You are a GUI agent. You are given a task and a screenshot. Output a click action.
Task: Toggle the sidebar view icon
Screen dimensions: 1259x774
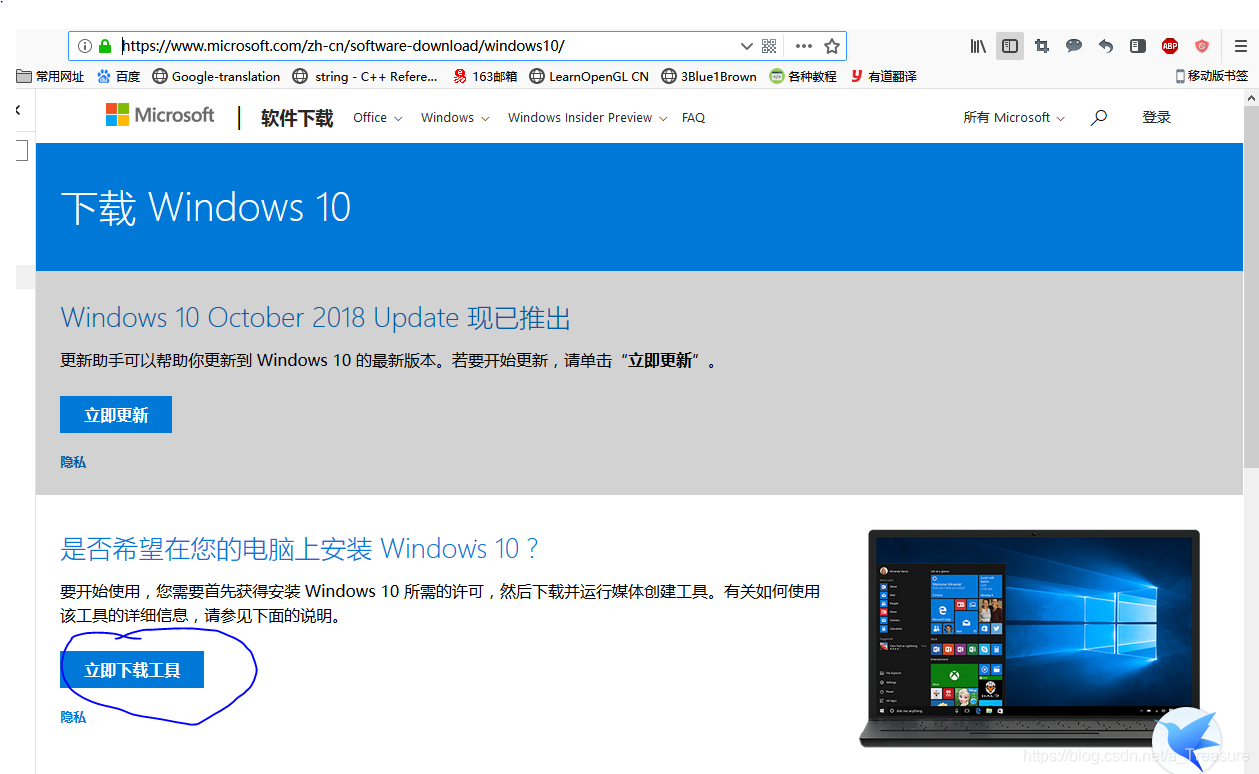point(1010,46)
